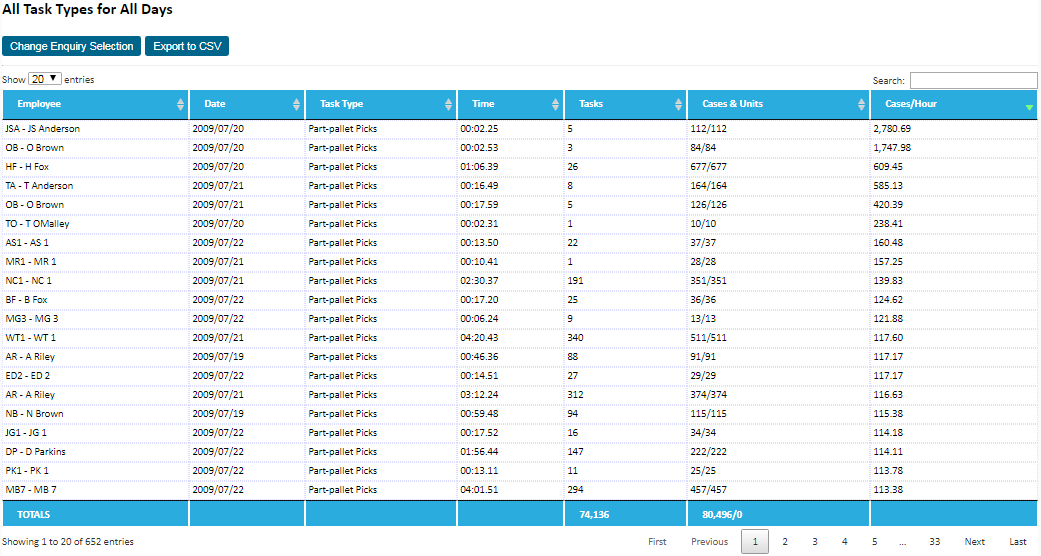Click time value 02:30.37
The height and width of the screenshot is (556, 1041).
click(x=479, y=281)
